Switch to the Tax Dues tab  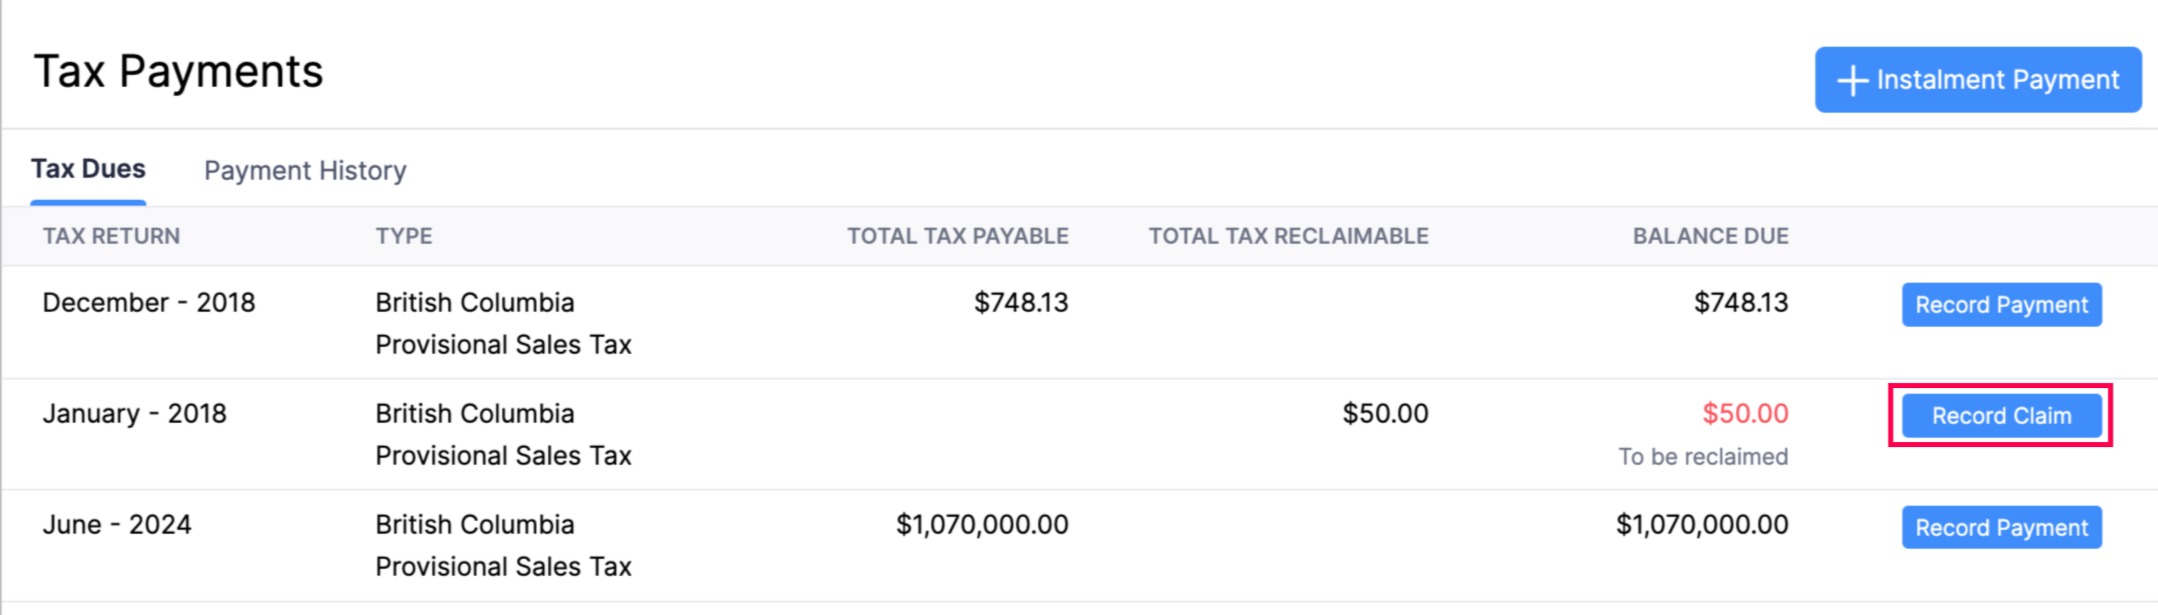click(x=88, y=169)
